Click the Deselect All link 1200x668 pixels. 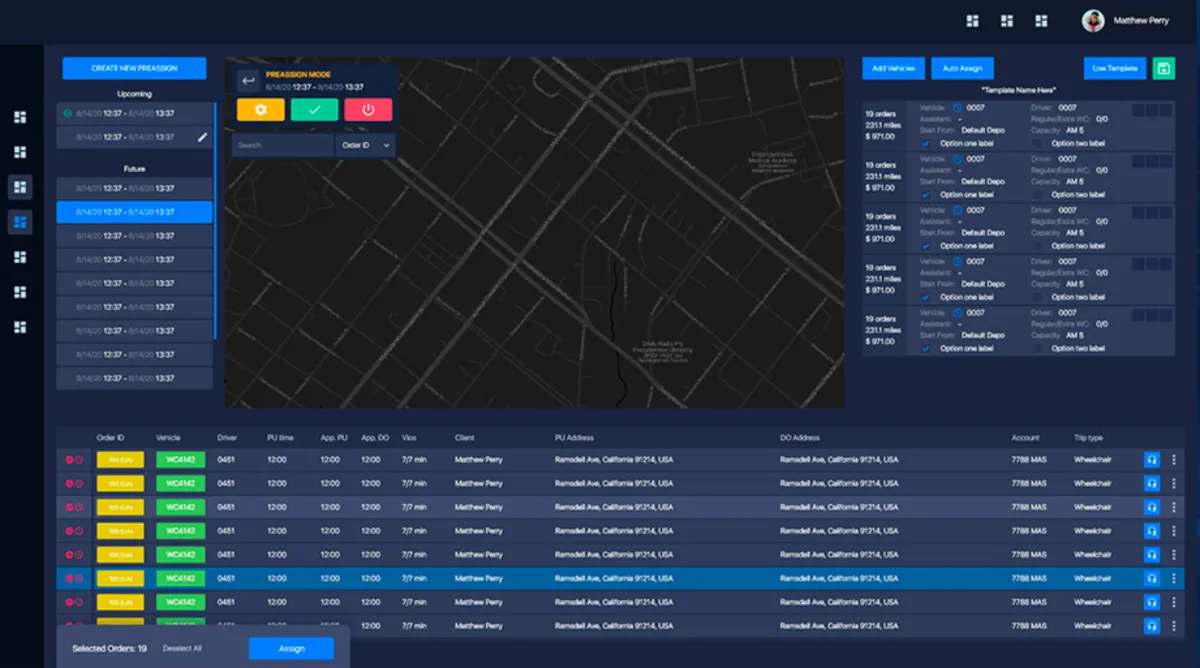[182, 648]
